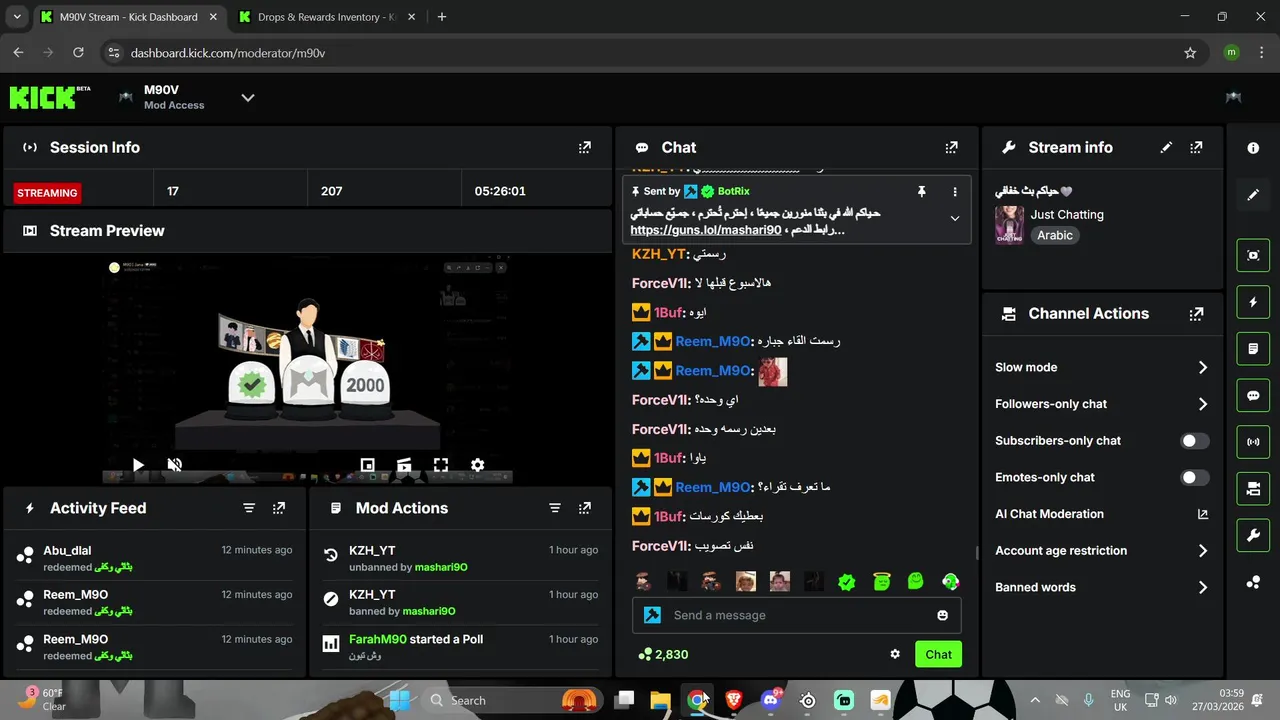This screenshot has width=1280, height=720.
Task: Open Discord from the taskbar
Action: click(771, 700)
